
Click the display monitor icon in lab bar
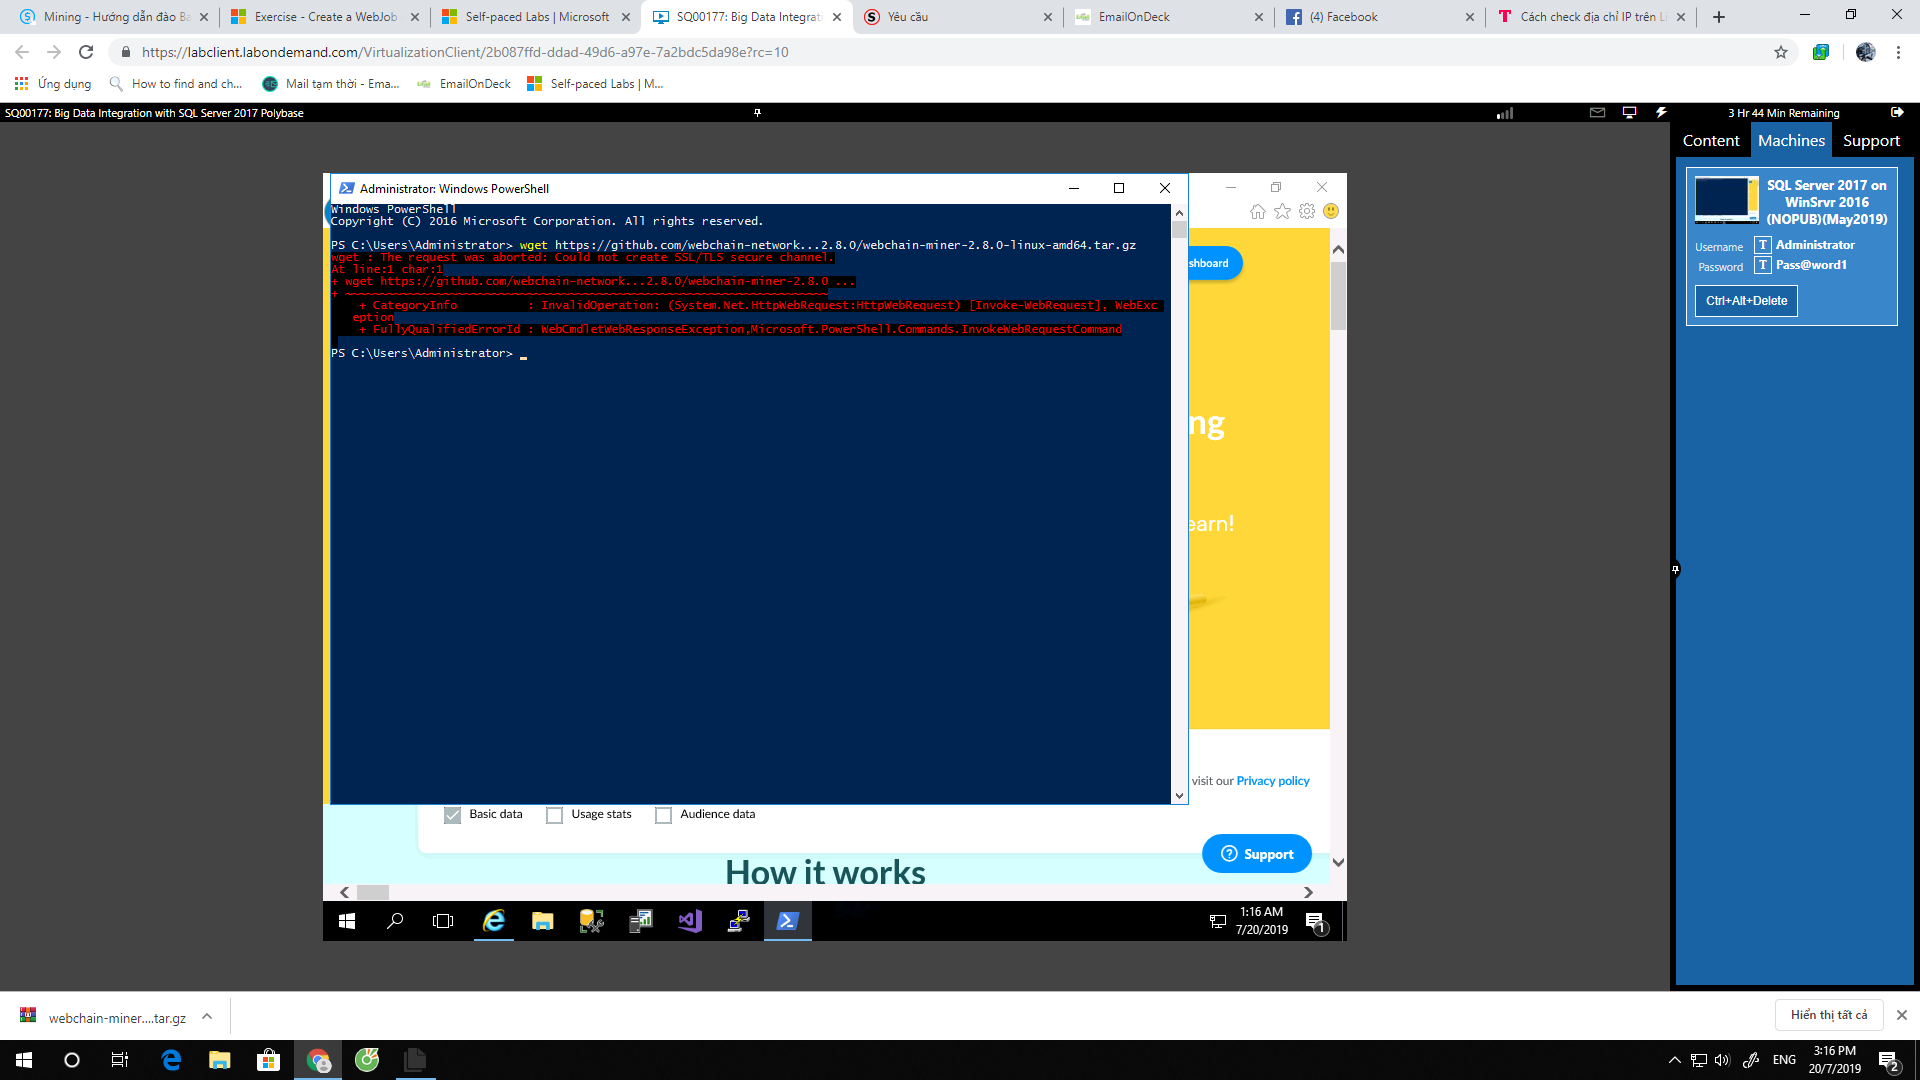click(1629, 113)
